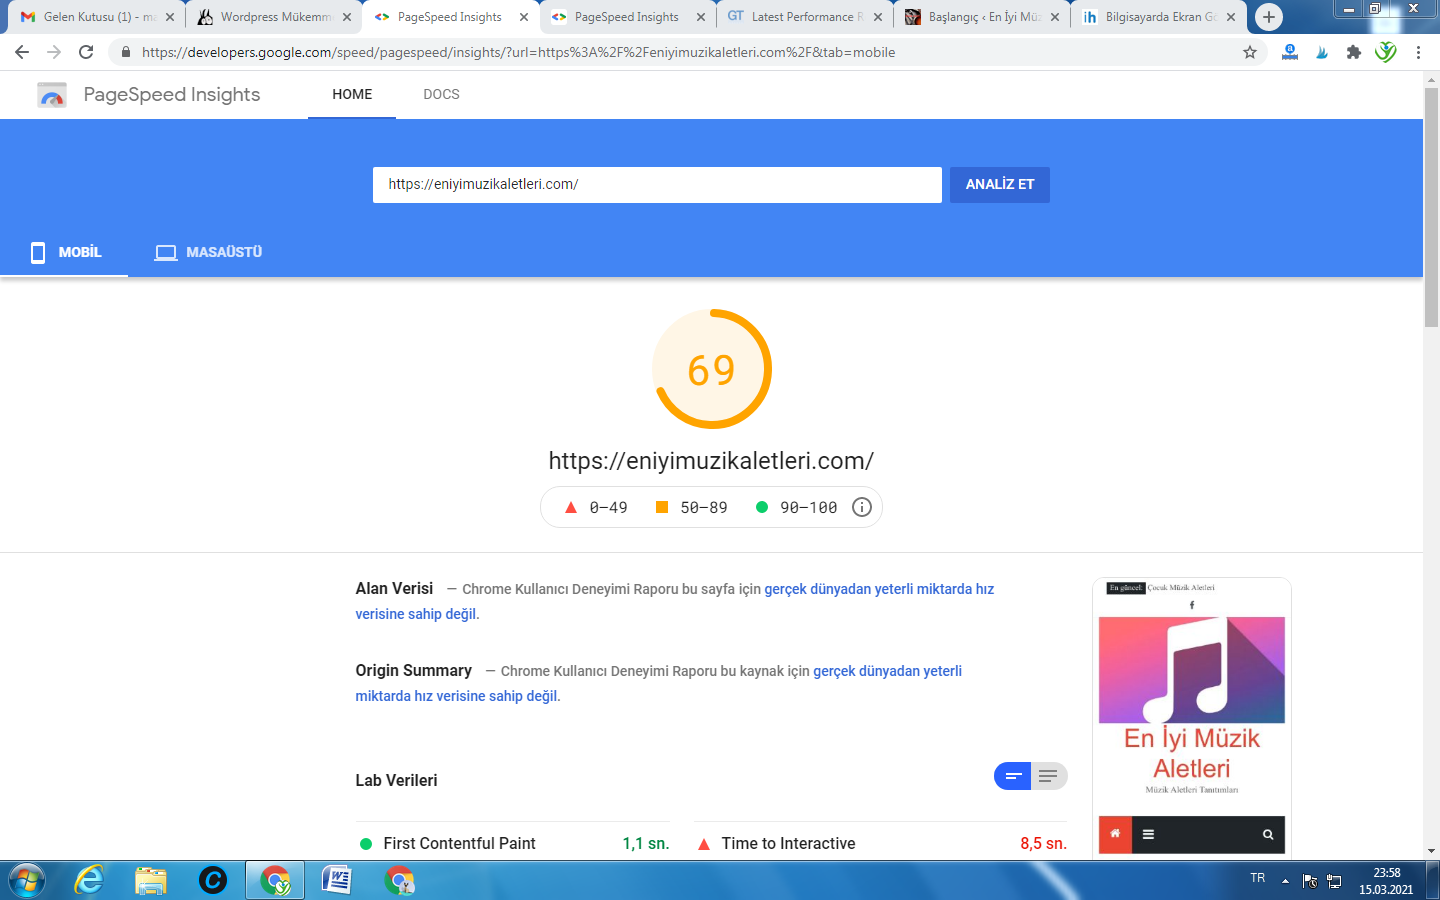Click the ANALİZ ET button
1440x900 pixels.
coord(1000,185)
